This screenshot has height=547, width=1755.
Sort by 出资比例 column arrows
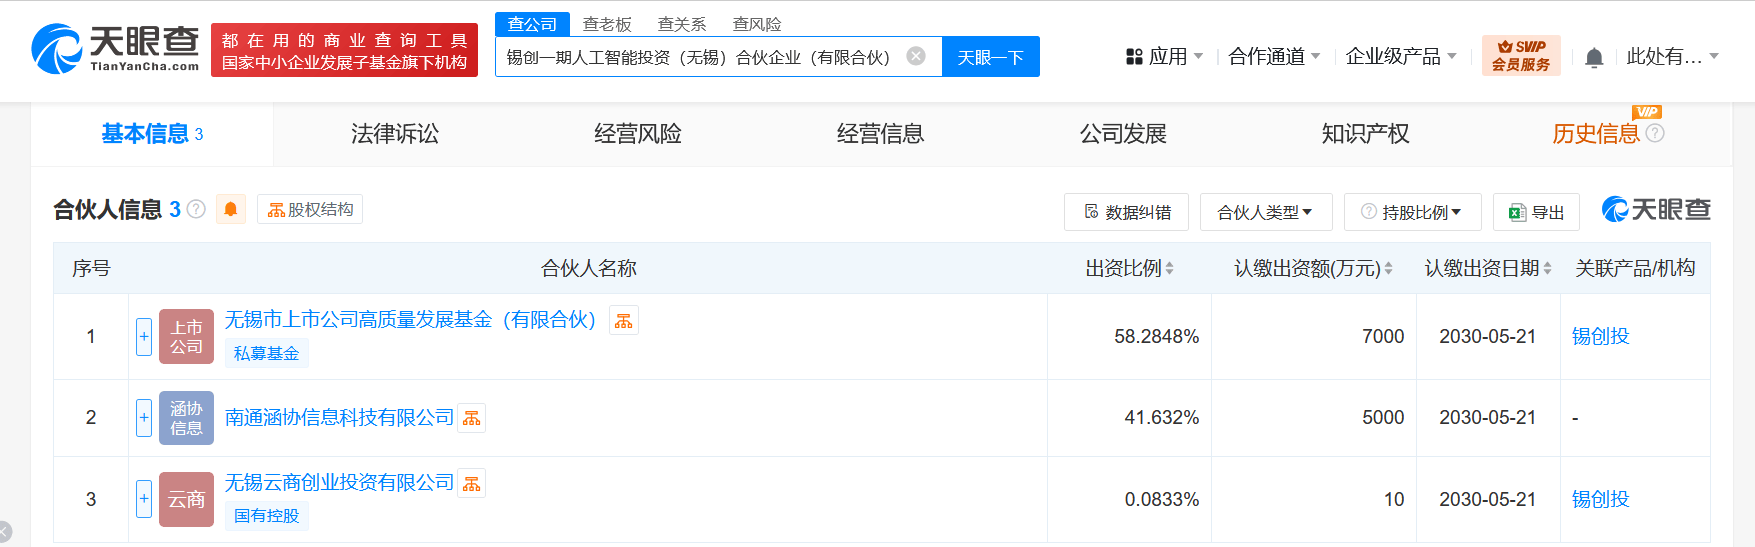pos(1170,268)
